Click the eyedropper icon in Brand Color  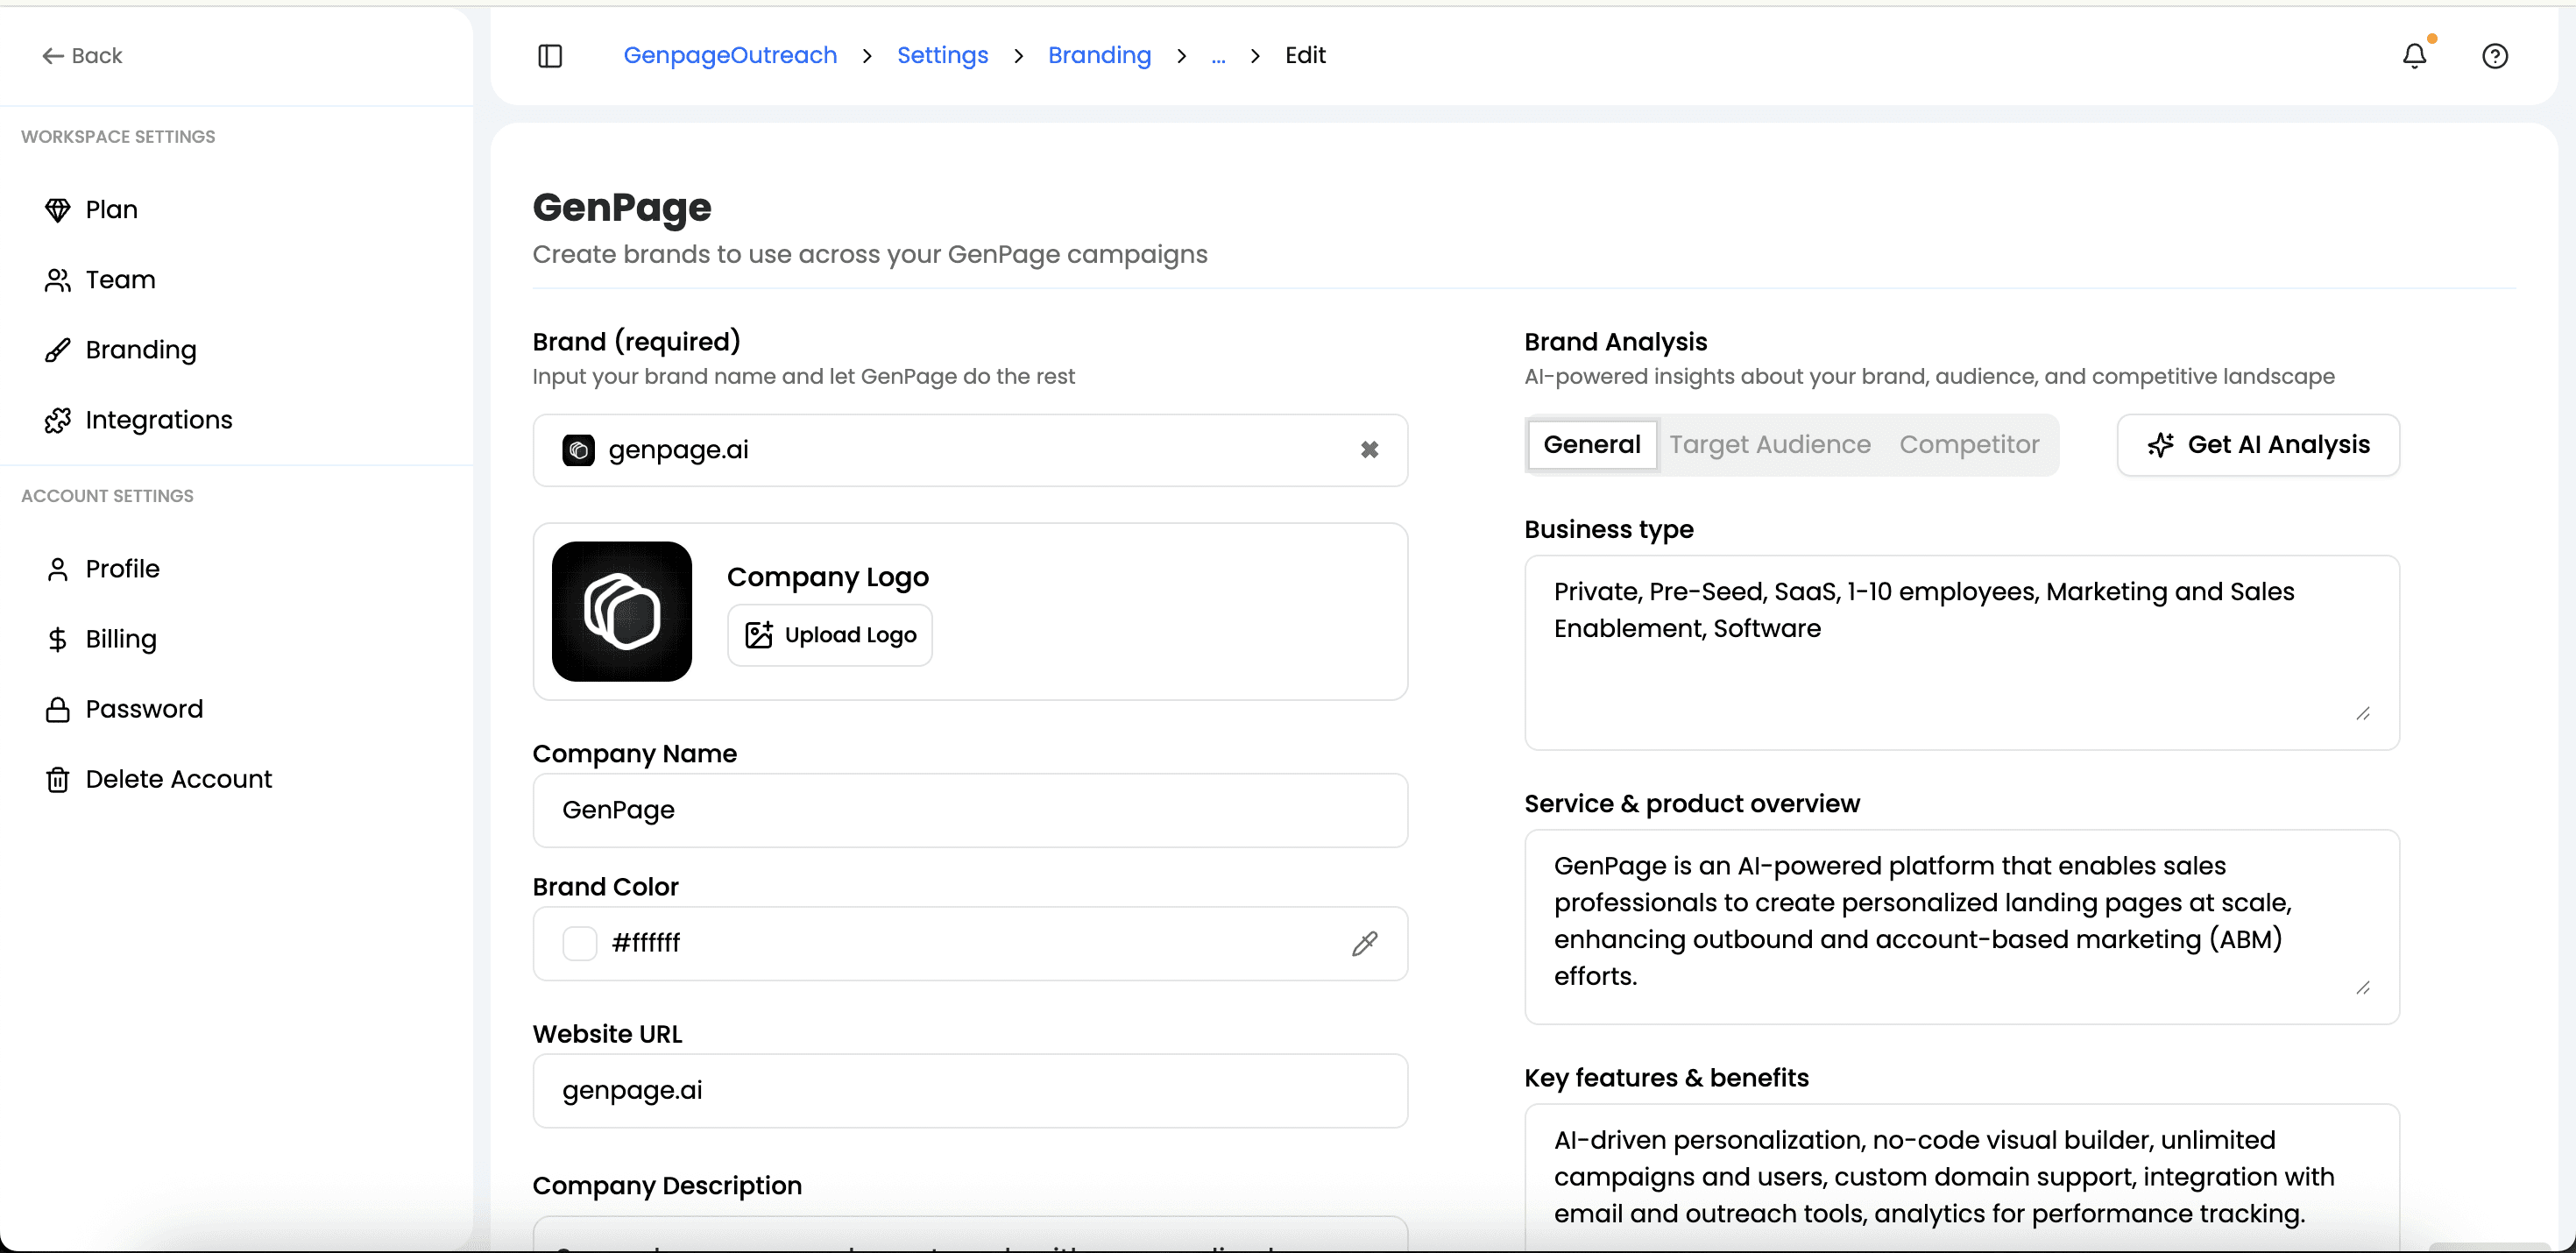(x=1364, y=943)
